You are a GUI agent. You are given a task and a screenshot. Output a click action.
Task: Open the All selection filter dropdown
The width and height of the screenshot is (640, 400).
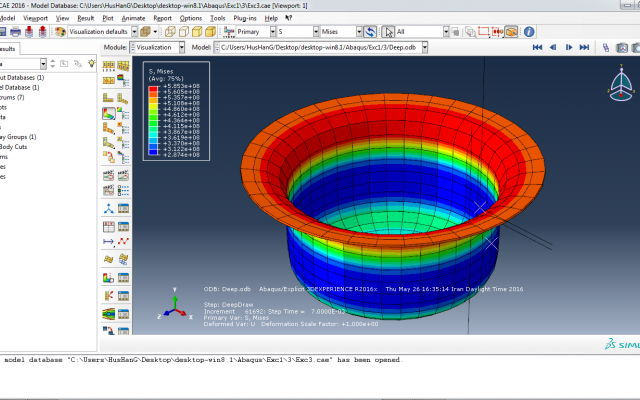coord(446,31)
